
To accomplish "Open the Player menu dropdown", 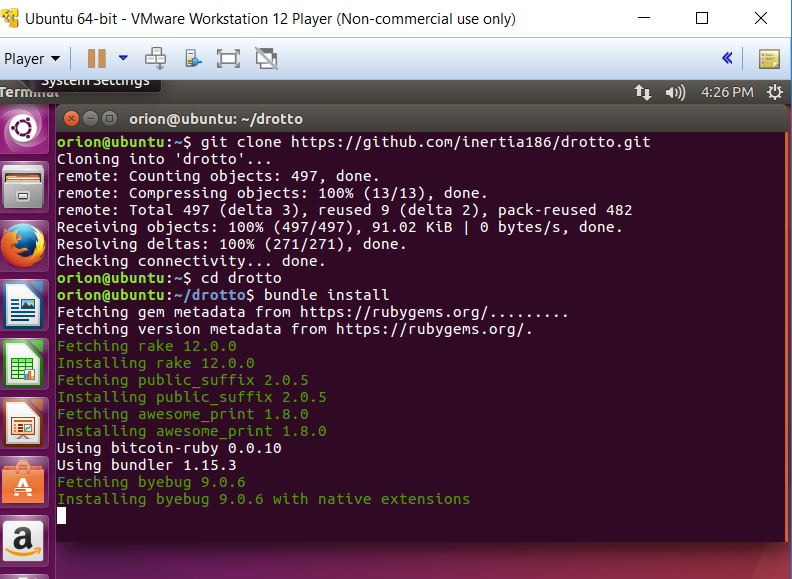I will tap(32, 59).
